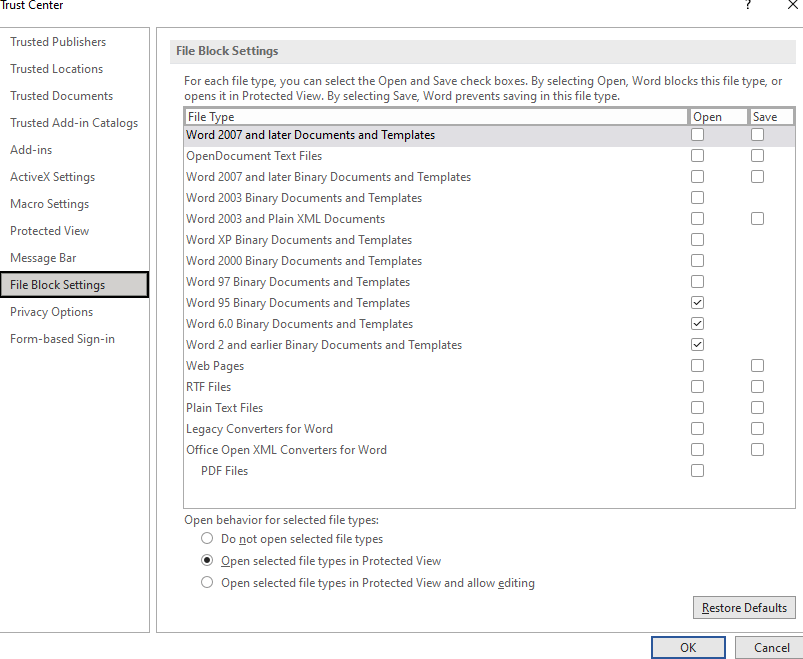The image size is (803, 659).
Task: Click the Save column header
Action: coord(772,117)
